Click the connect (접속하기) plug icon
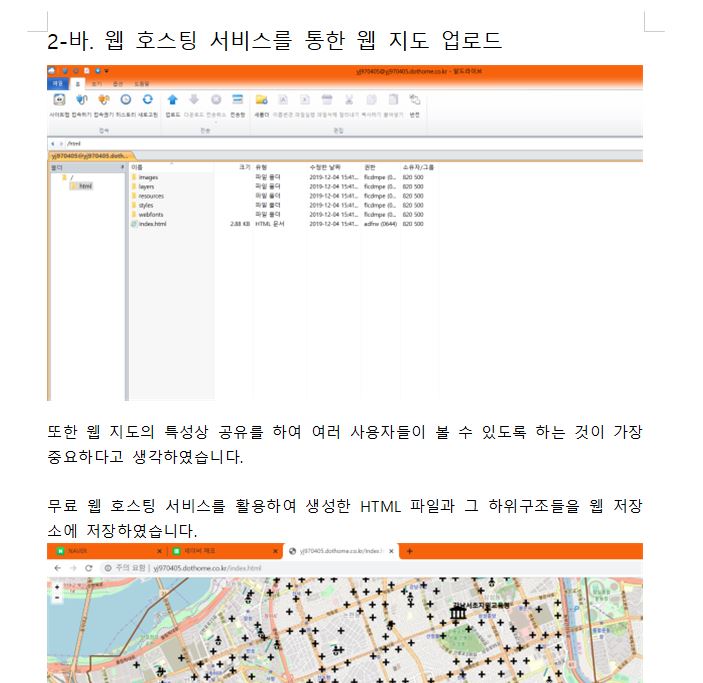This screenshot has height=683, width=703. point(82,100)
